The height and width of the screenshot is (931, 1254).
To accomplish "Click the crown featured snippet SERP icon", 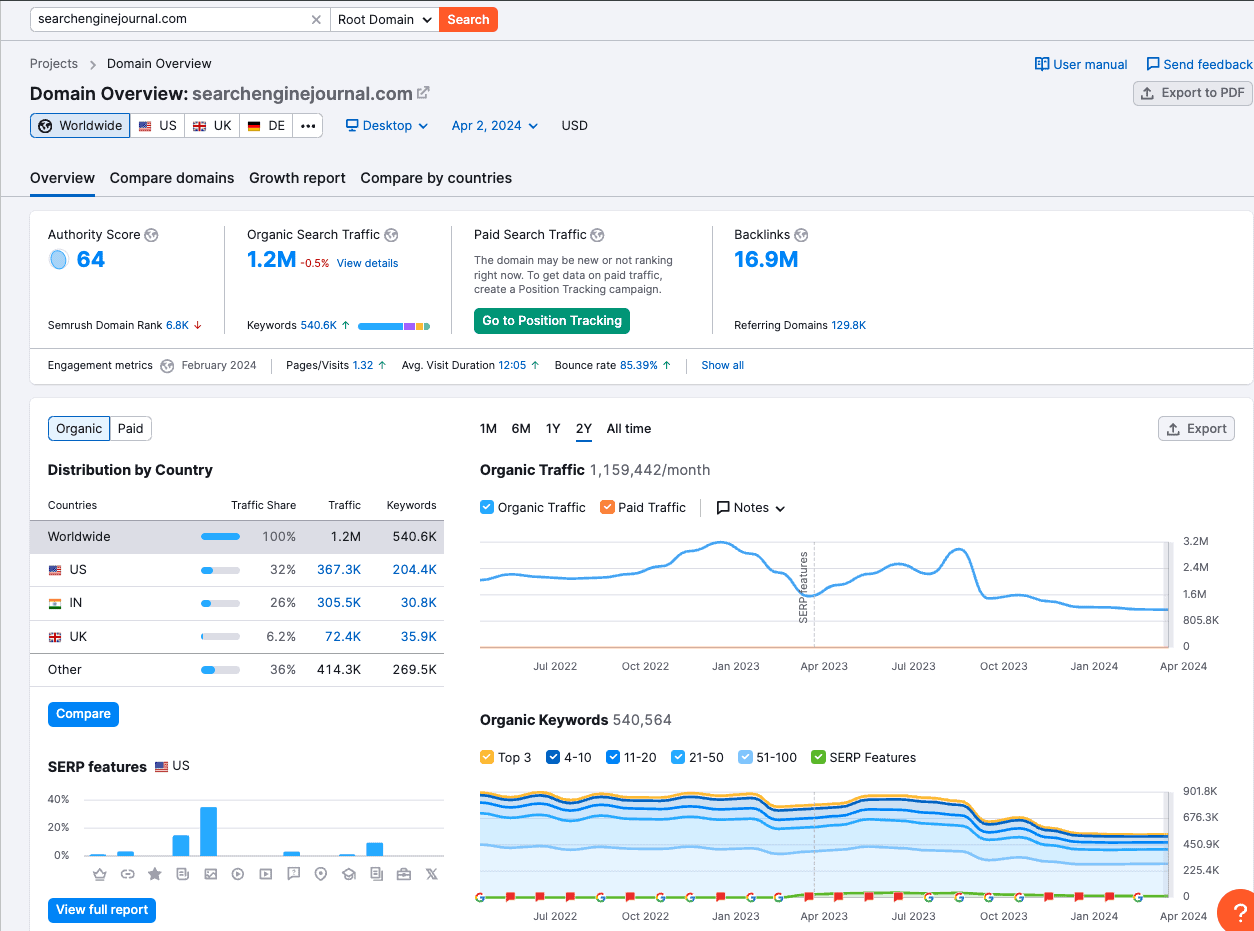I will [x=99, y=874].
